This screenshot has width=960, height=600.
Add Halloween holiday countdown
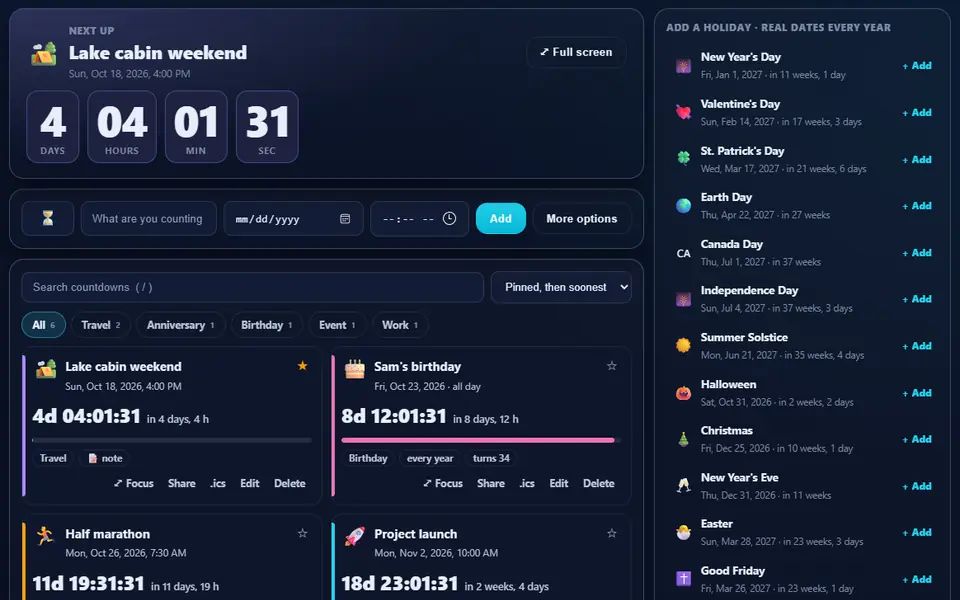[917, 393]
